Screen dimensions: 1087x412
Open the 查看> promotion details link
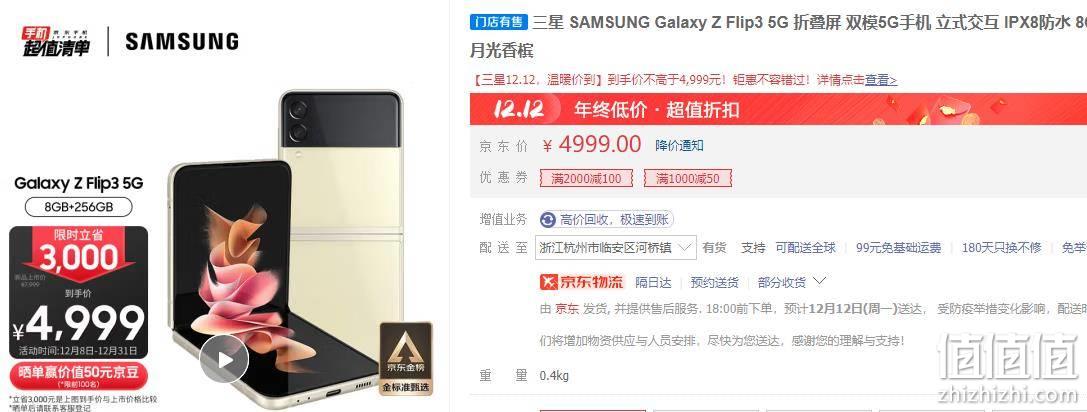click(880, 80)
